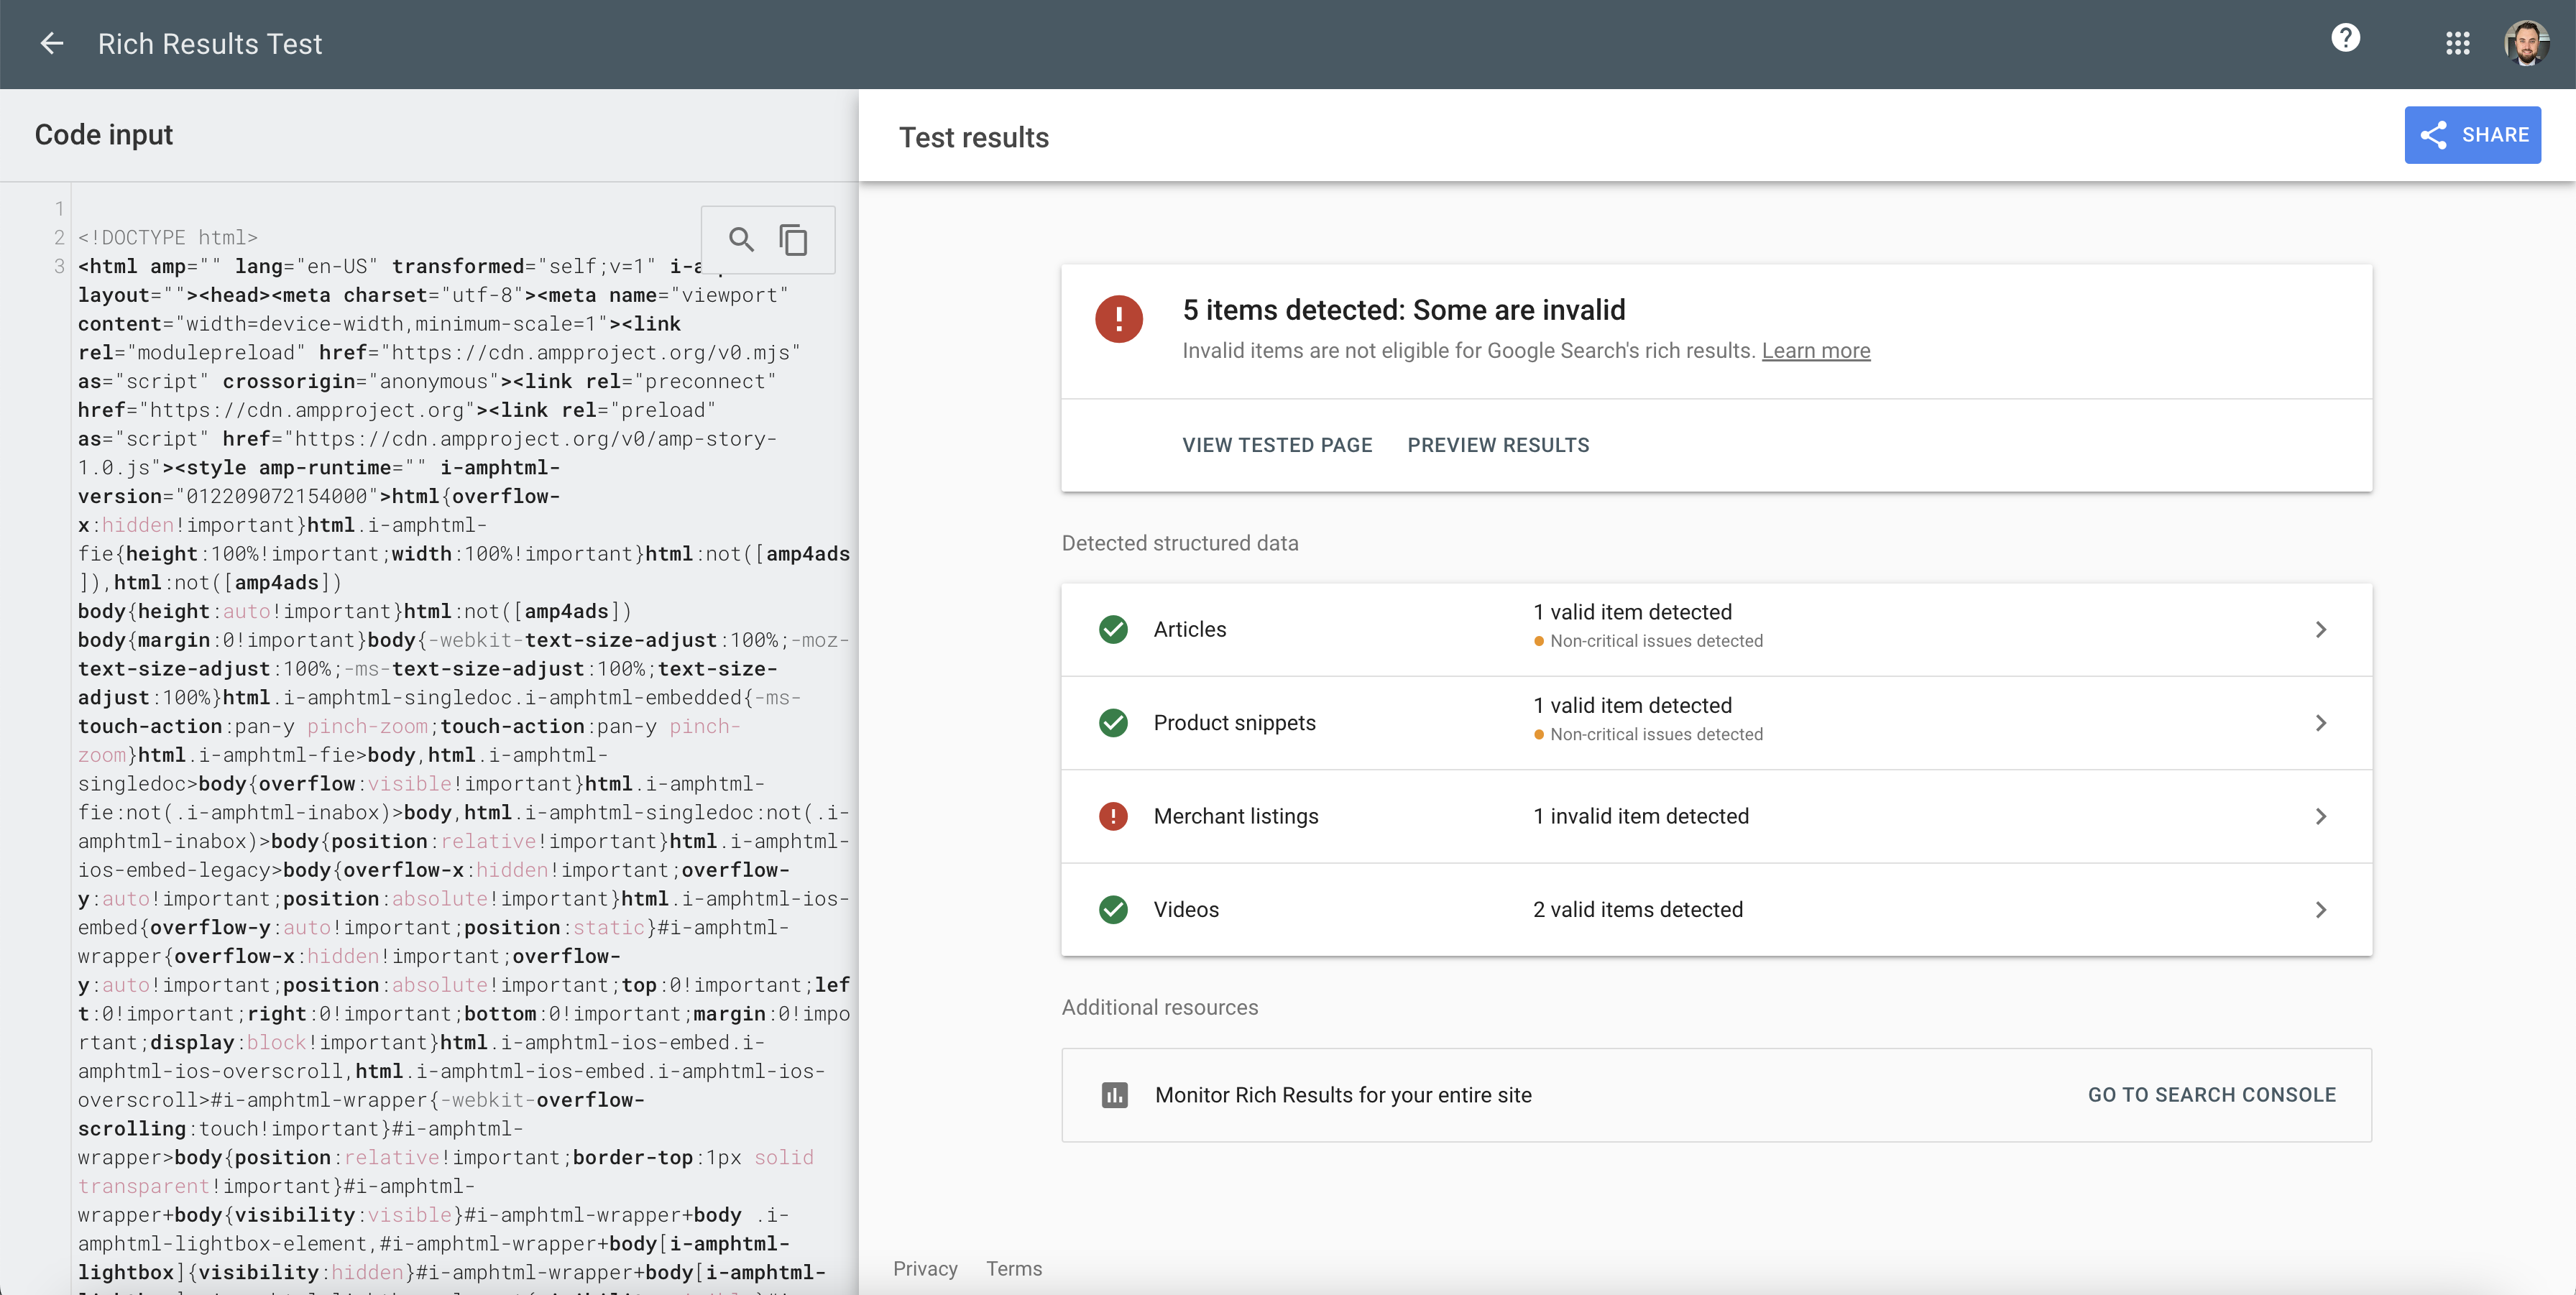This screenshot has height=1295, width=2576.
Task: Click the account profile avatar
Action: pyautogui.click(x=2526, y=43)
